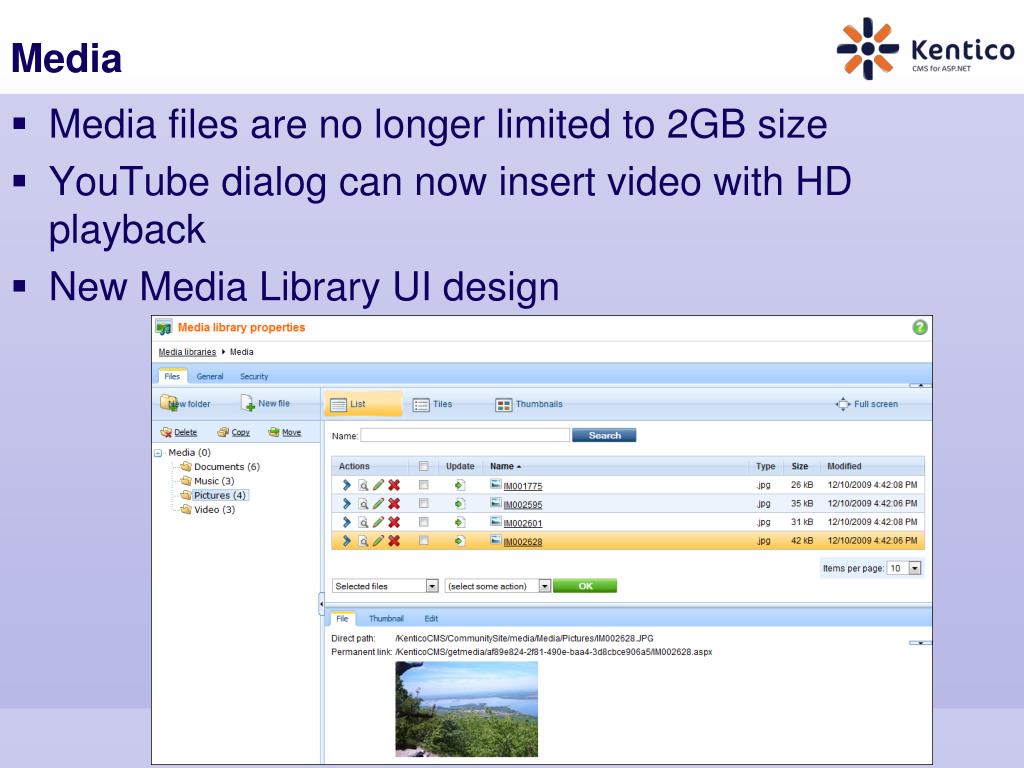The width and height of the screenshot is (1024, 768).
Task: Open Full screen mode
Action: click(x=867, y=404)
